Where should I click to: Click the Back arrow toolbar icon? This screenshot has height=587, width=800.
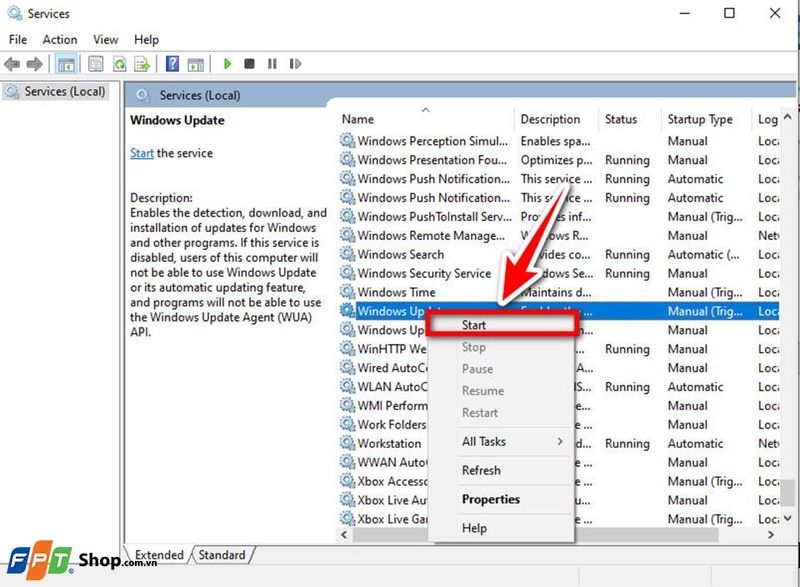click(x=12, y=64)
